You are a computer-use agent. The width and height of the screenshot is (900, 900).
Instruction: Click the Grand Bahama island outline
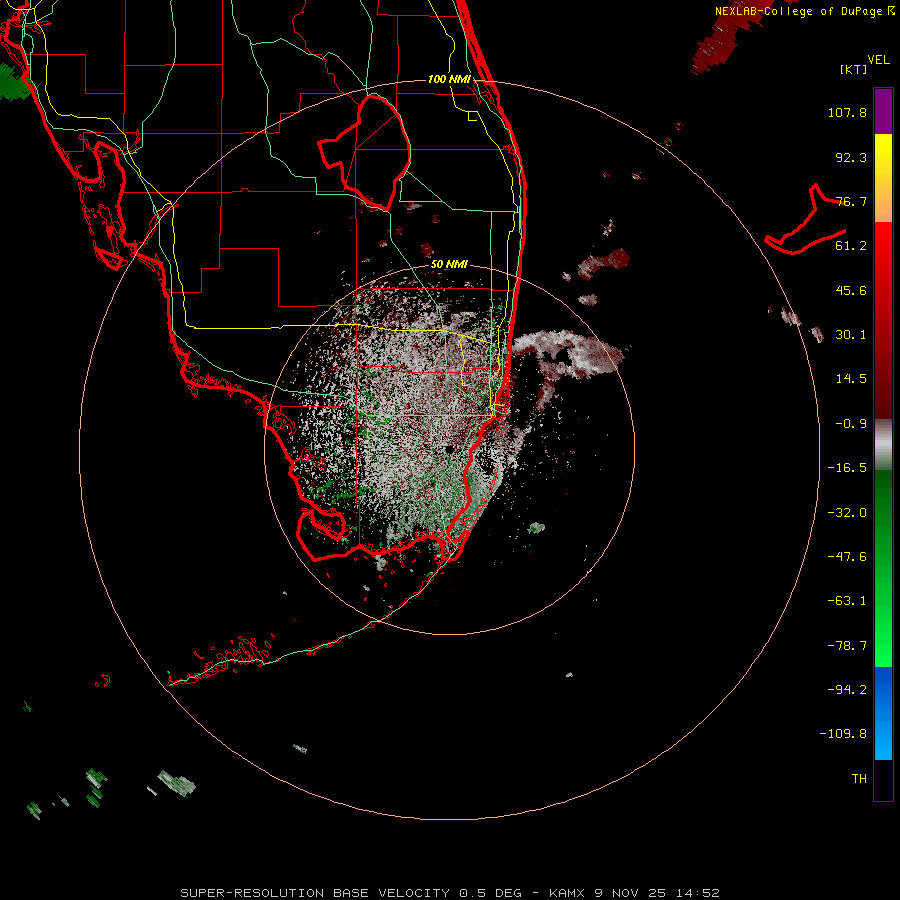(x=804, y=220)
